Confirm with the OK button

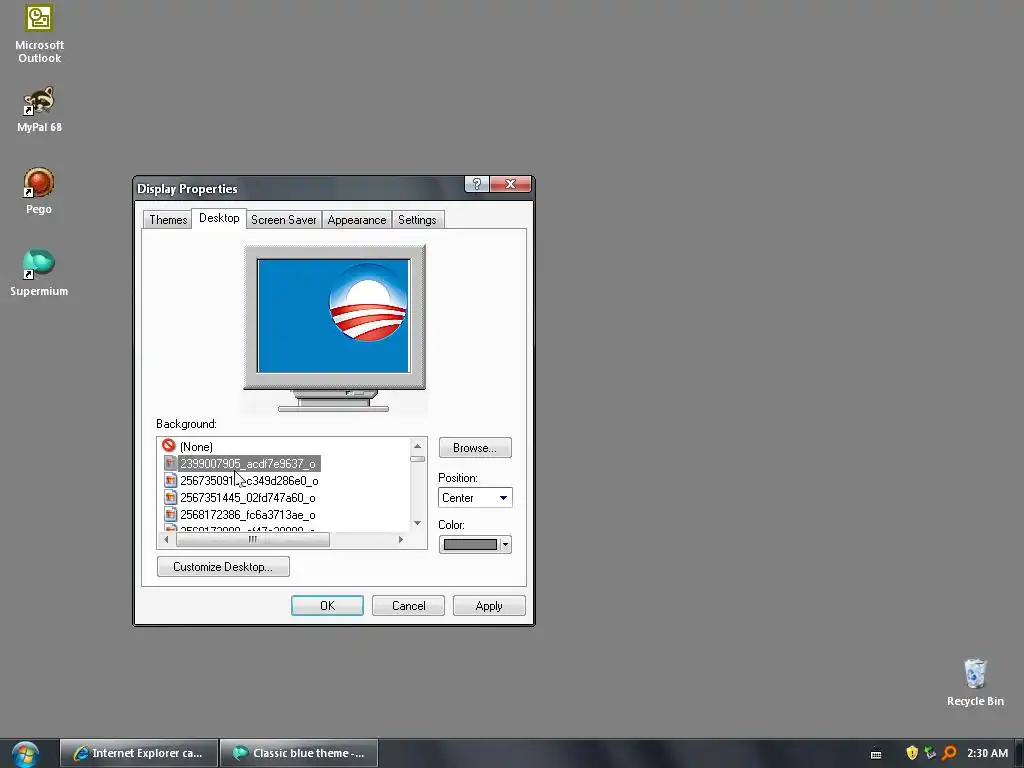point(327,606)
